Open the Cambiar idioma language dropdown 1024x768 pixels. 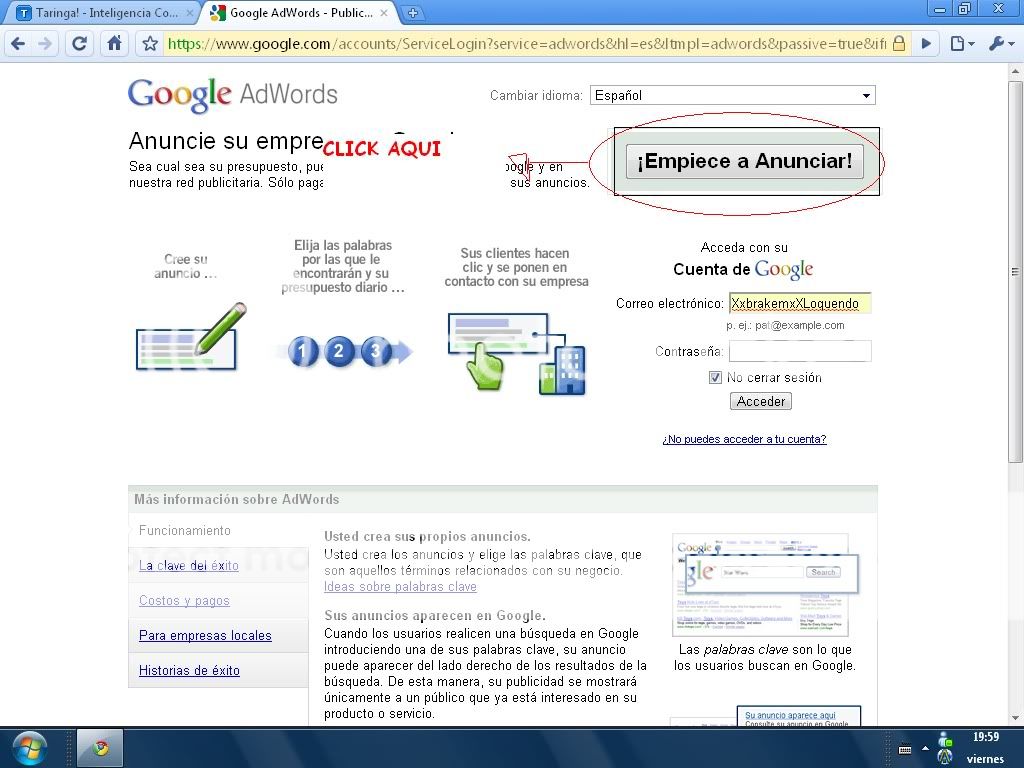[x=733, y=95]
